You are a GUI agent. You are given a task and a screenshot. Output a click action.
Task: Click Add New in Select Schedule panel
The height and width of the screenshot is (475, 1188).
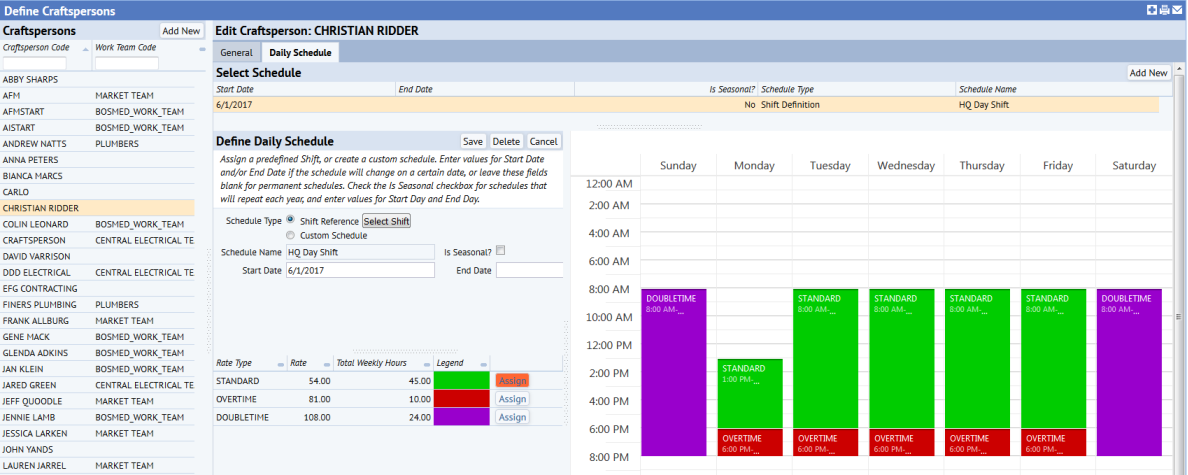(1149, 73)
